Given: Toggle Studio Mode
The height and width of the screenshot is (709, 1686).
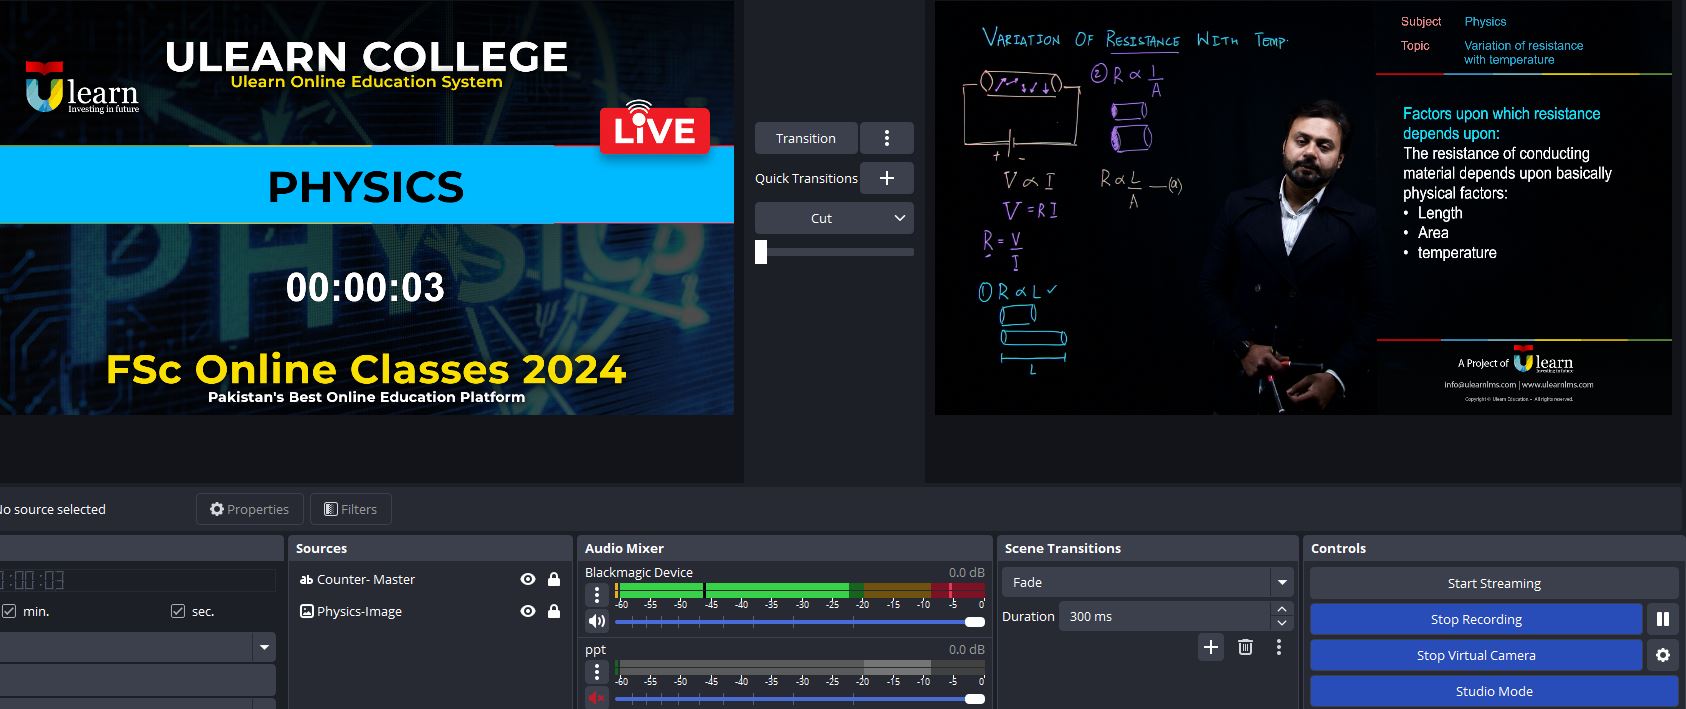Looking at the screenshot, I should (x=1494, y=691).
